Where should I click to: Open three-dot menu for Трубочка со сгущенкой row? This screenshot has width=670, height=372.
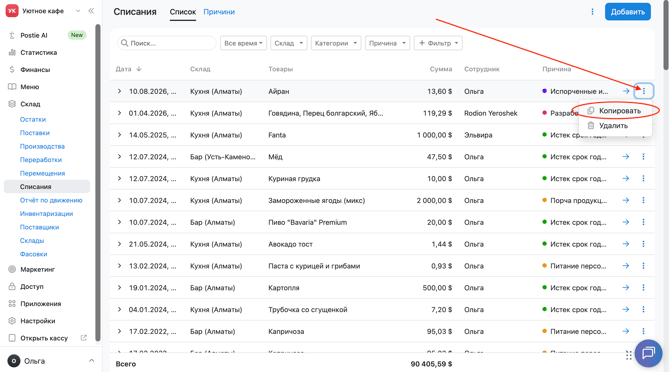pyautogui.click(x=644, y=309)
